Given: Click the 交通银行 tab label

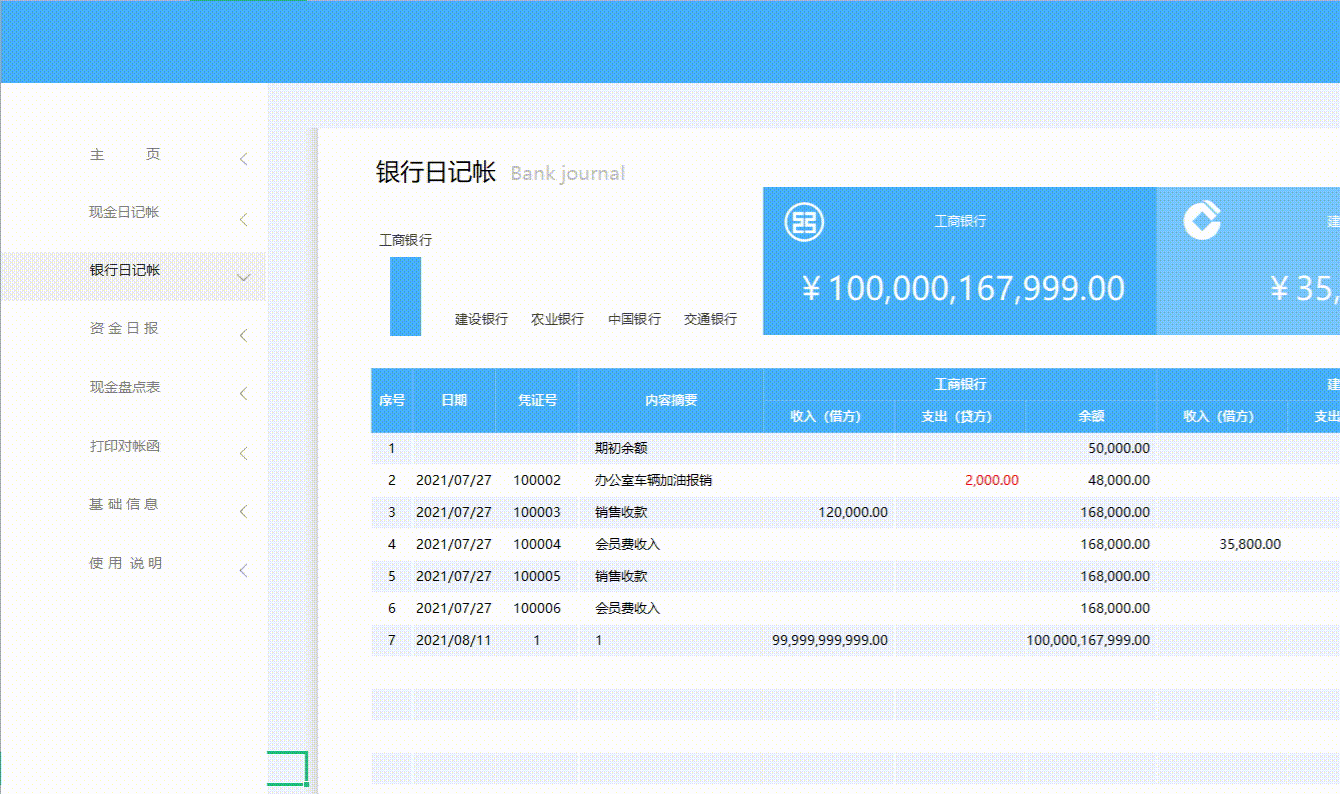Looking at the screenshot, I should pyautogui.click(x=710, y=318).
